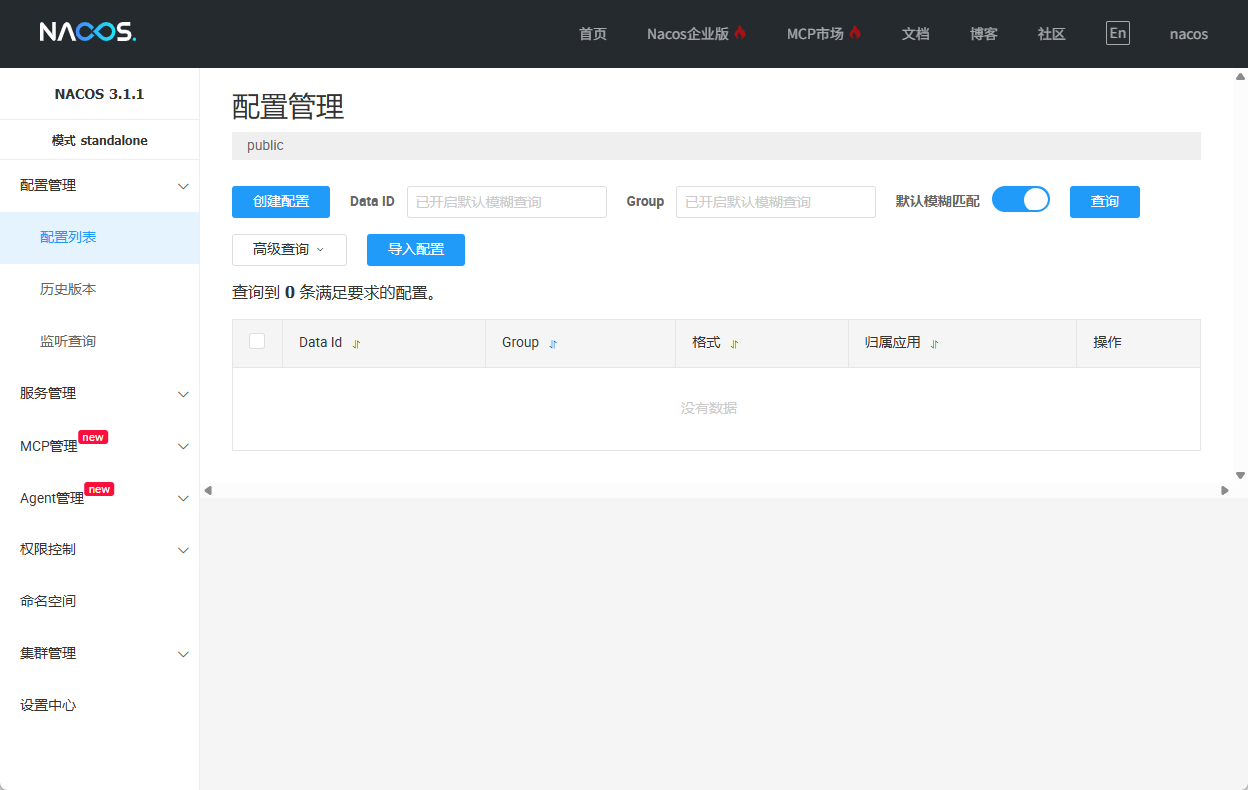This screenshot has width=1248, height=790.
Task: Sort table by Group column icon
Action: (x=553, y=343)
